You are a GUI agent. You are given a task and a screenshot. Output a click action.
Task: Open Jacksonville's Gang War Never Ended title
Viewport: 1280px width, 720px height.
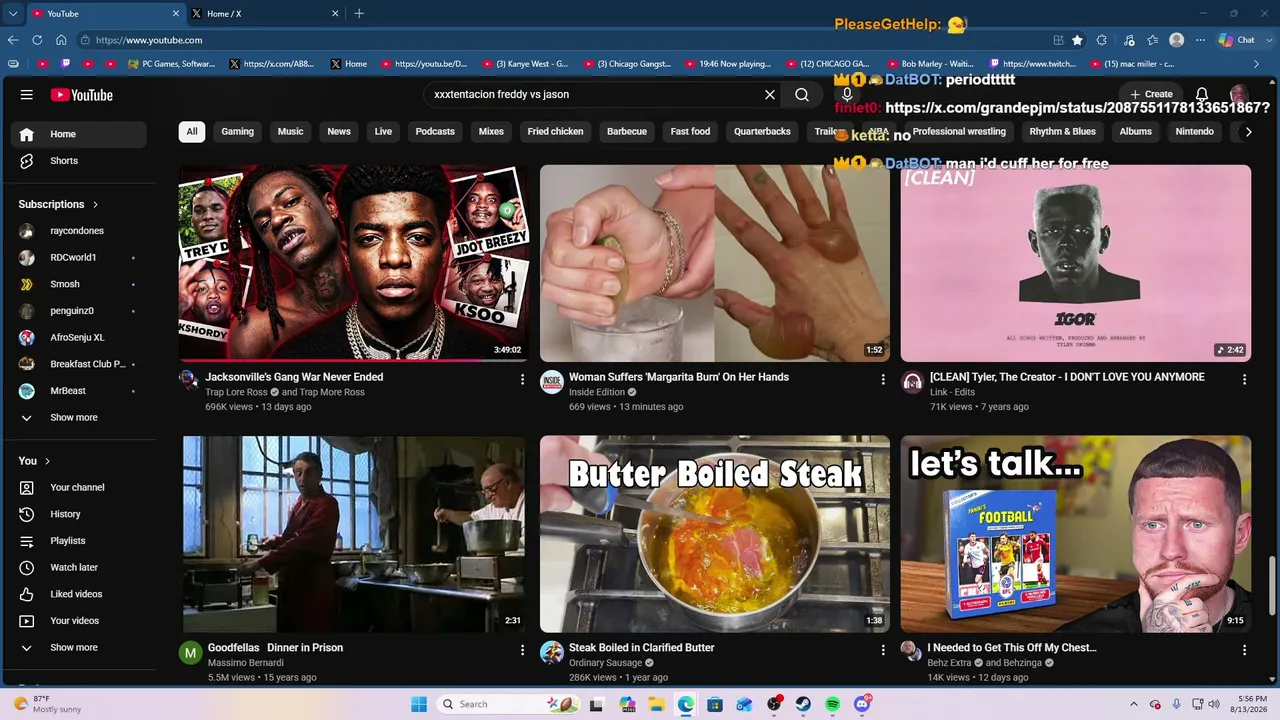click(x=294, y=377)
